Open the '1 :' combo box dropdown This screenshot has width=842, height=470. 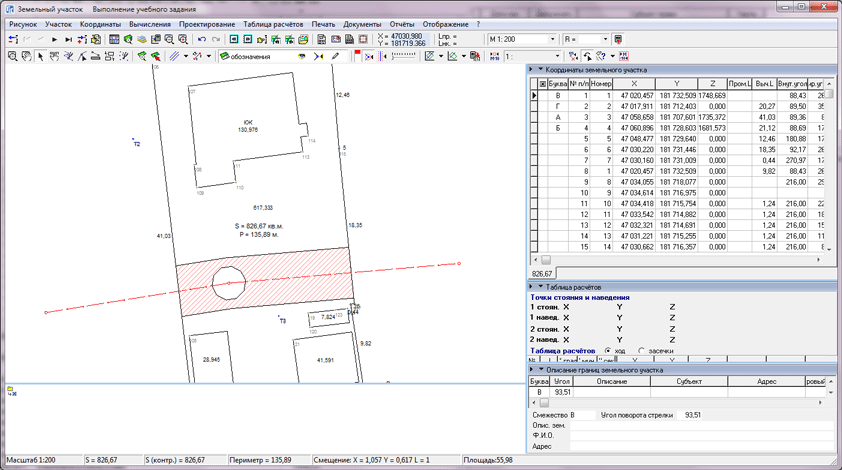point(557,56)
